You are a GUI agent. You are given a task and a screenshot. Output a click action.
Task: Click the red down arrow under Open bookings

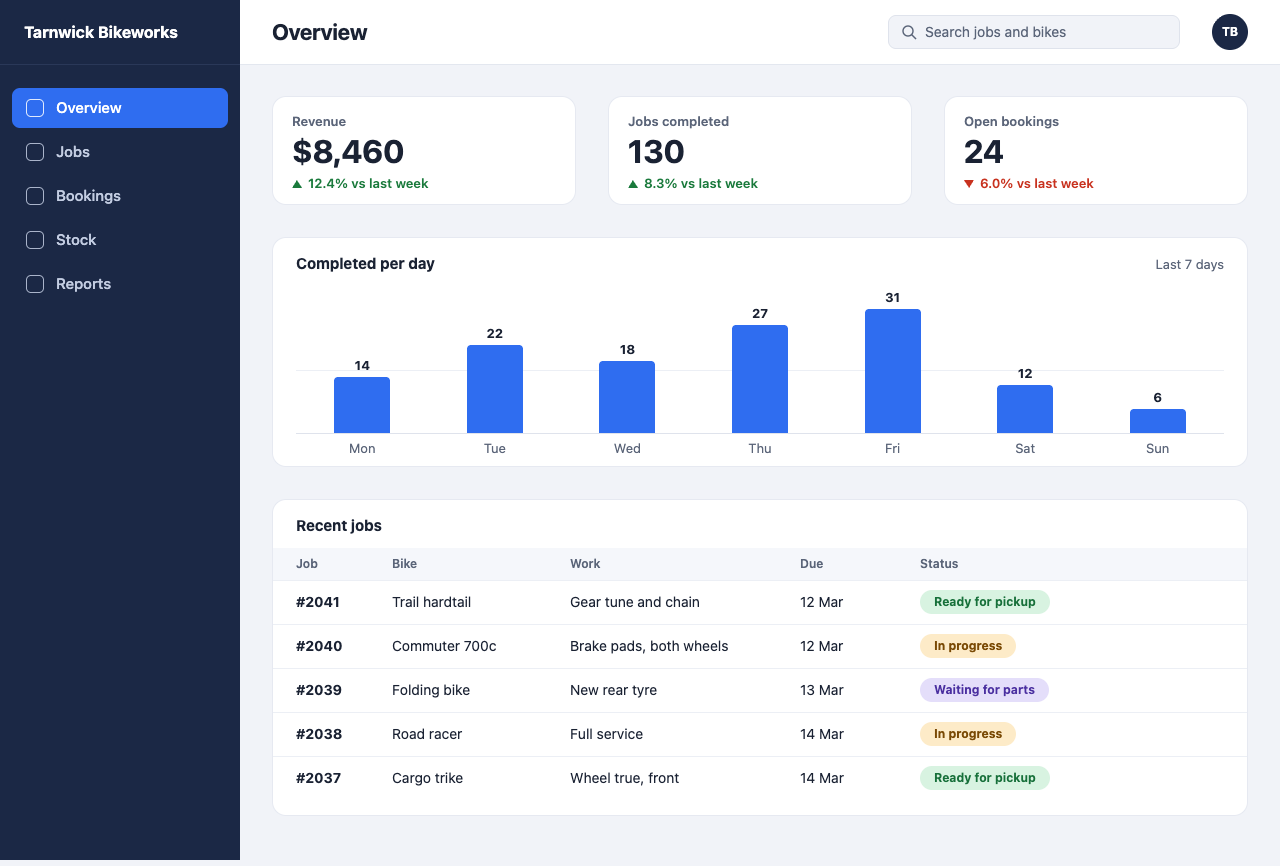pyautogui.click(x=969, y=184)
